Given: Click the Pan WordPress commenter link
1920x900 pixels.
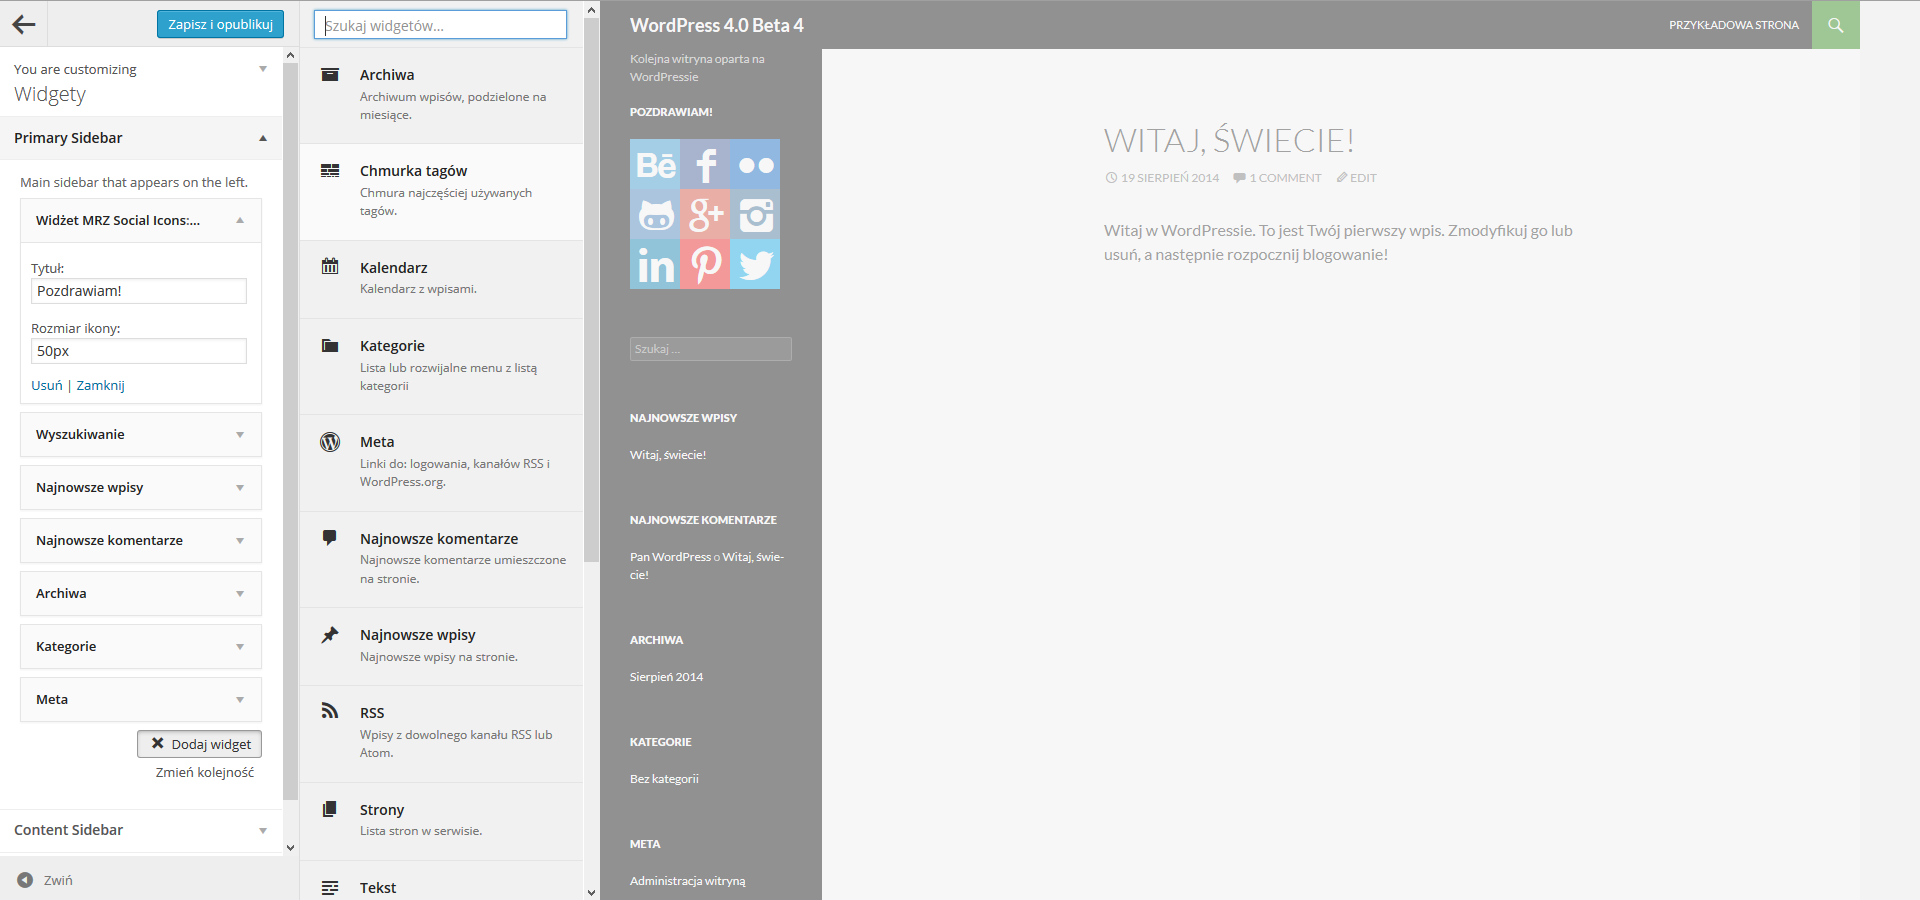Looking at the screenshot, I should tap(670, 557).
